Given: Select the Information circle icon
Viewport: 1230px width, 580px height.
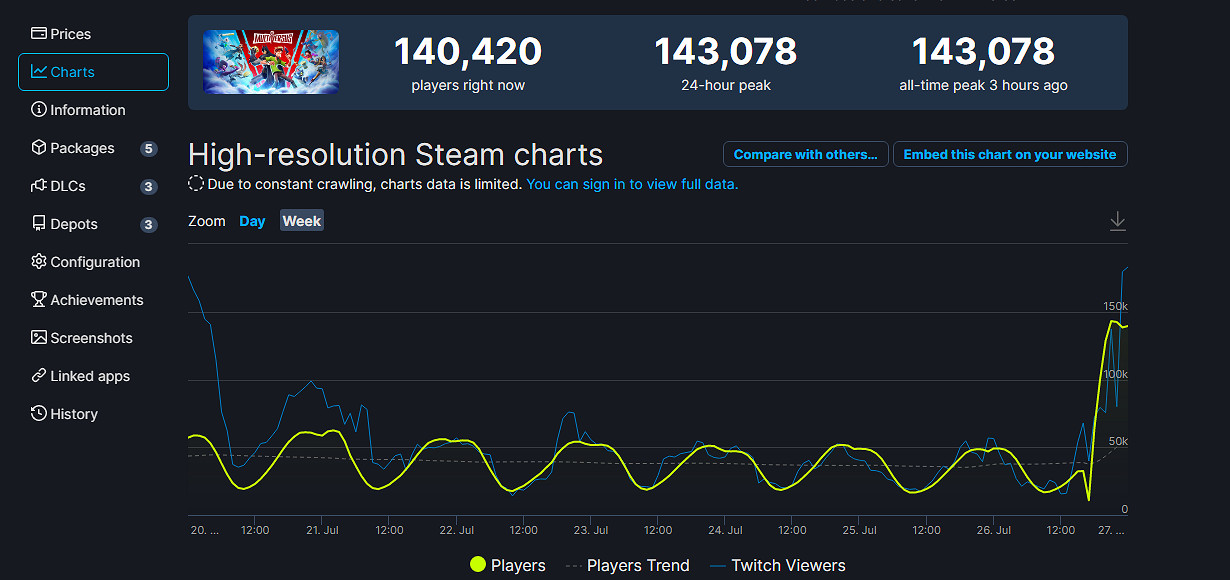Looking at the screenshot, I should pyautogui.click(x=39, y=110).
